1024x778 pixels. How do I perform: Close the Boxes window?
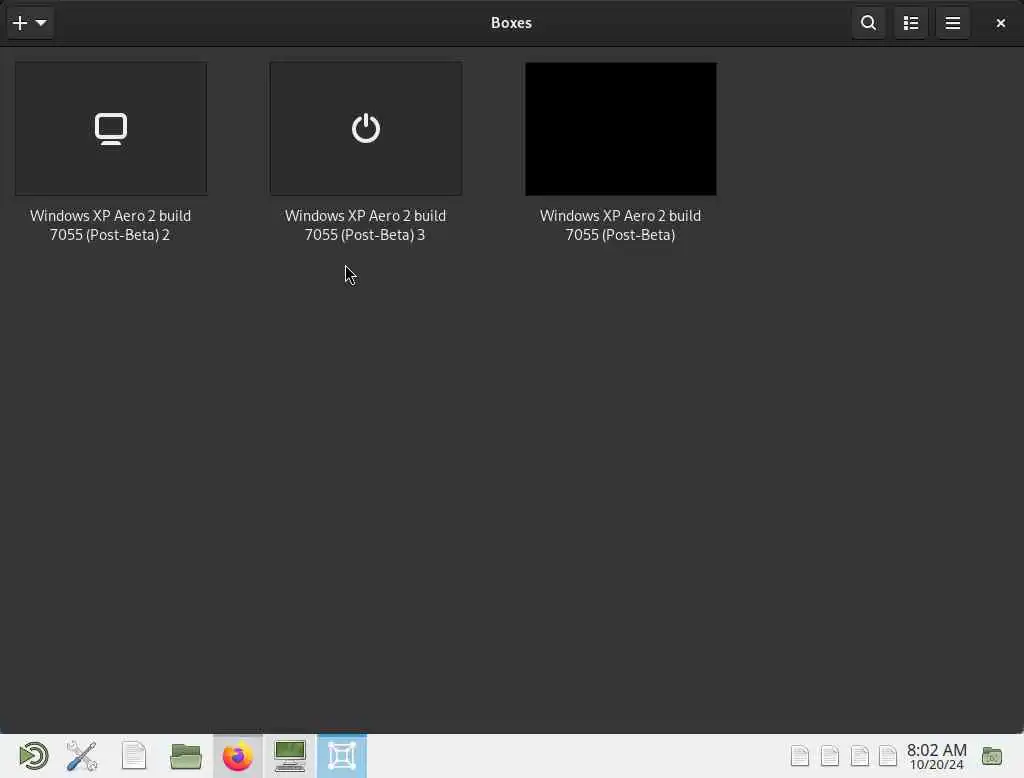pos(1000,23)
